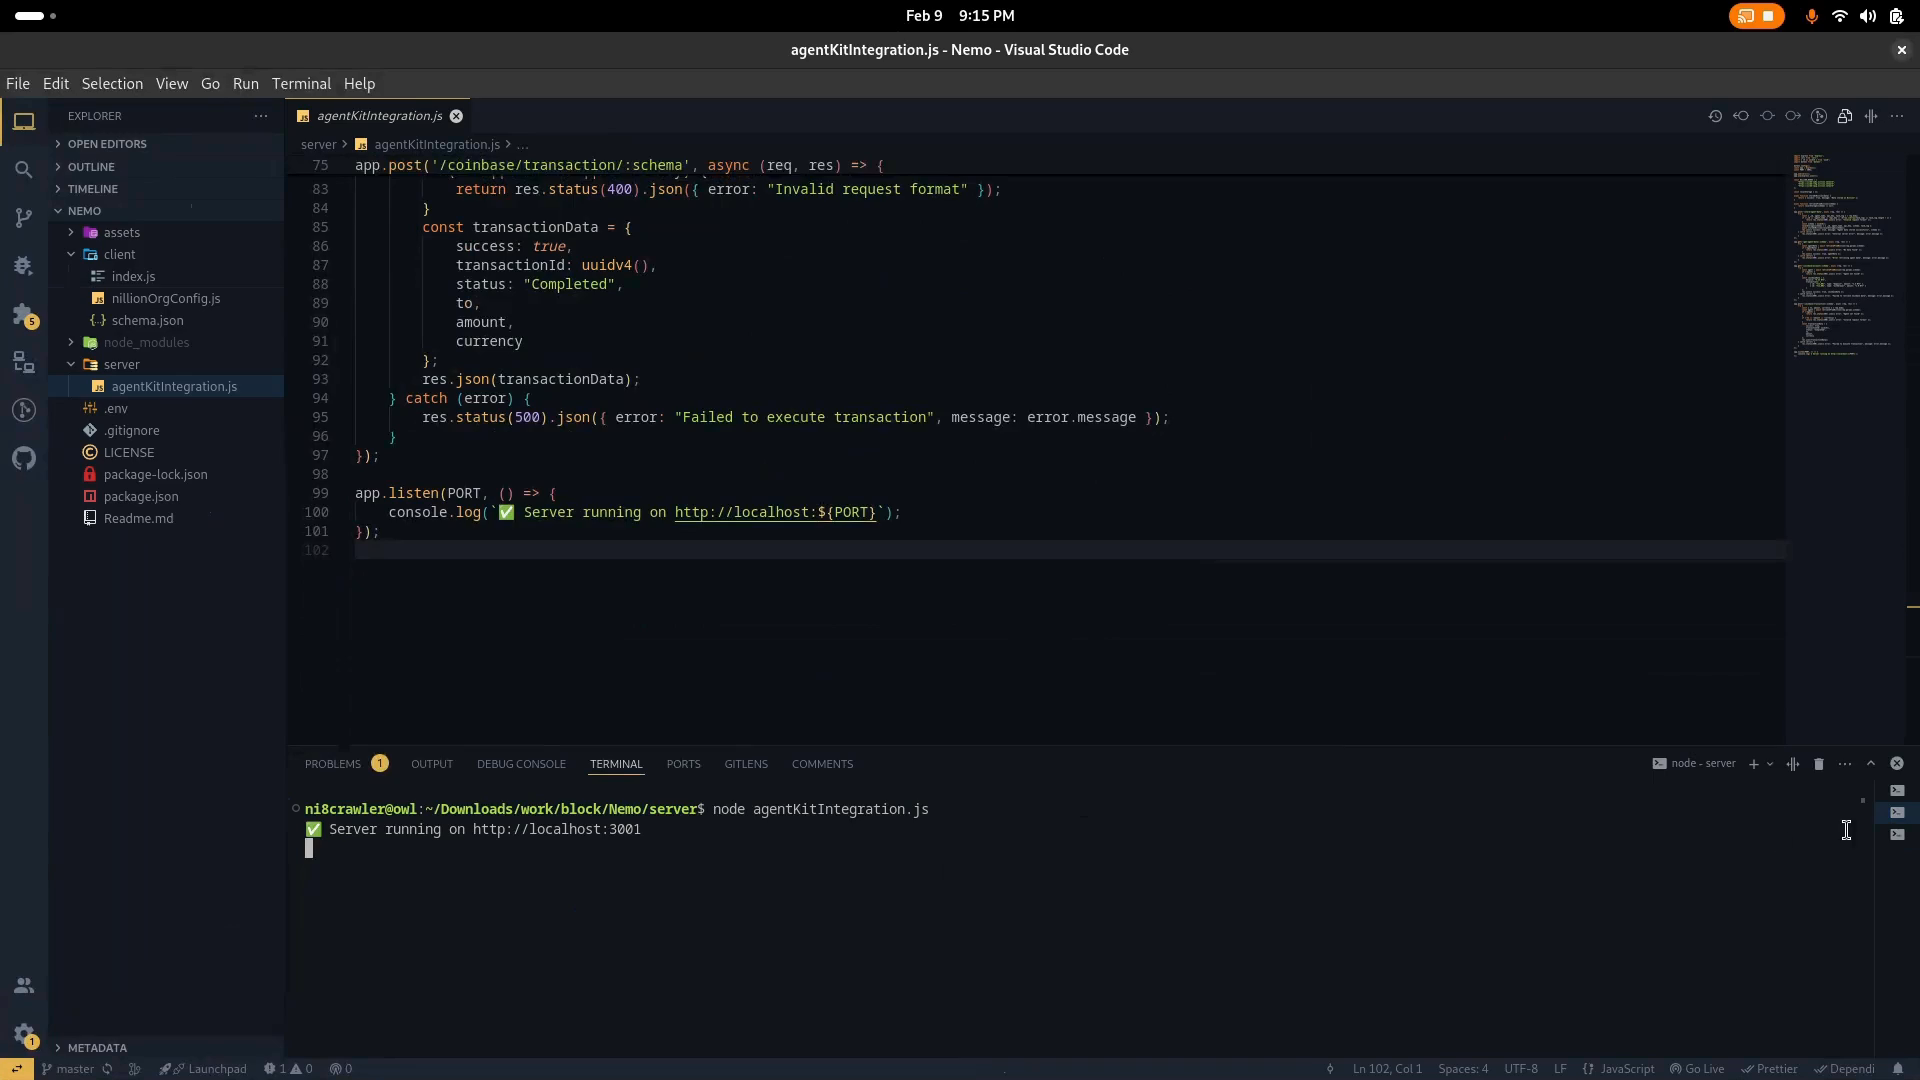The image size is (1920, 1080).
Task: Expand the OUTLINE section
Action: coord(91,167)
